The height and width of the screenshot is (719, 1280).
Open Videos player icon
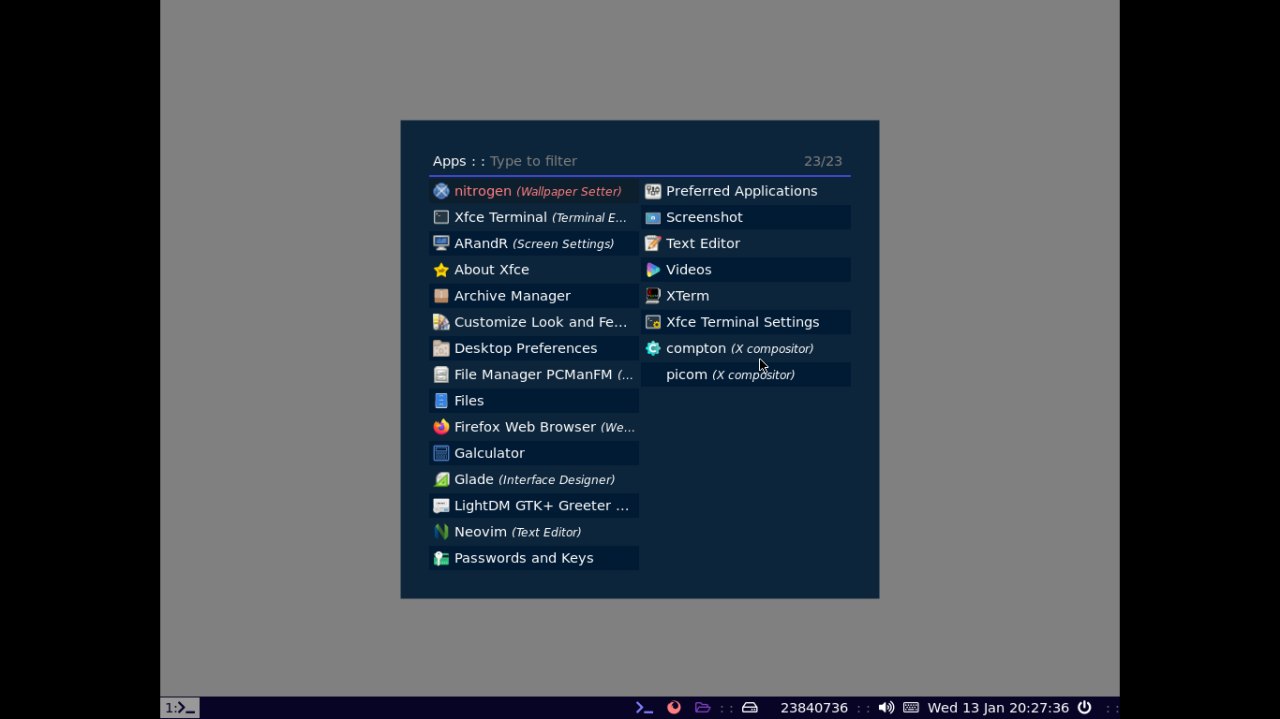(653, 270)
